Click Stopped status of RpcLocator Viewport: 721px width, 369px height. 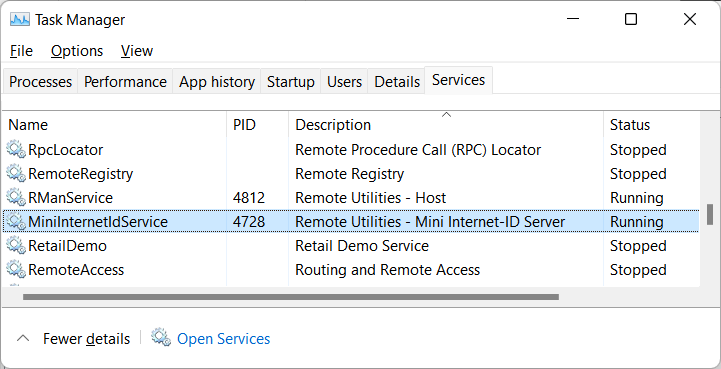(x=638, y=150)
